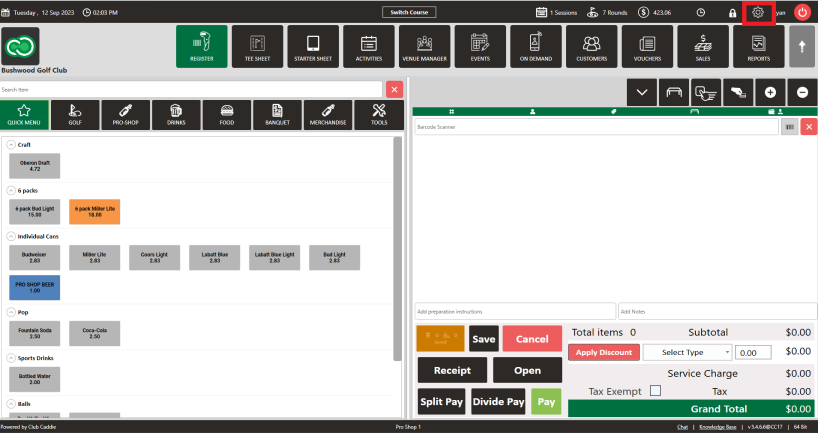The height and width of the screenshot is (433, 818).
Task: Toggle the Tax Exempt checkbox
Action: click(x=655, y=391)
